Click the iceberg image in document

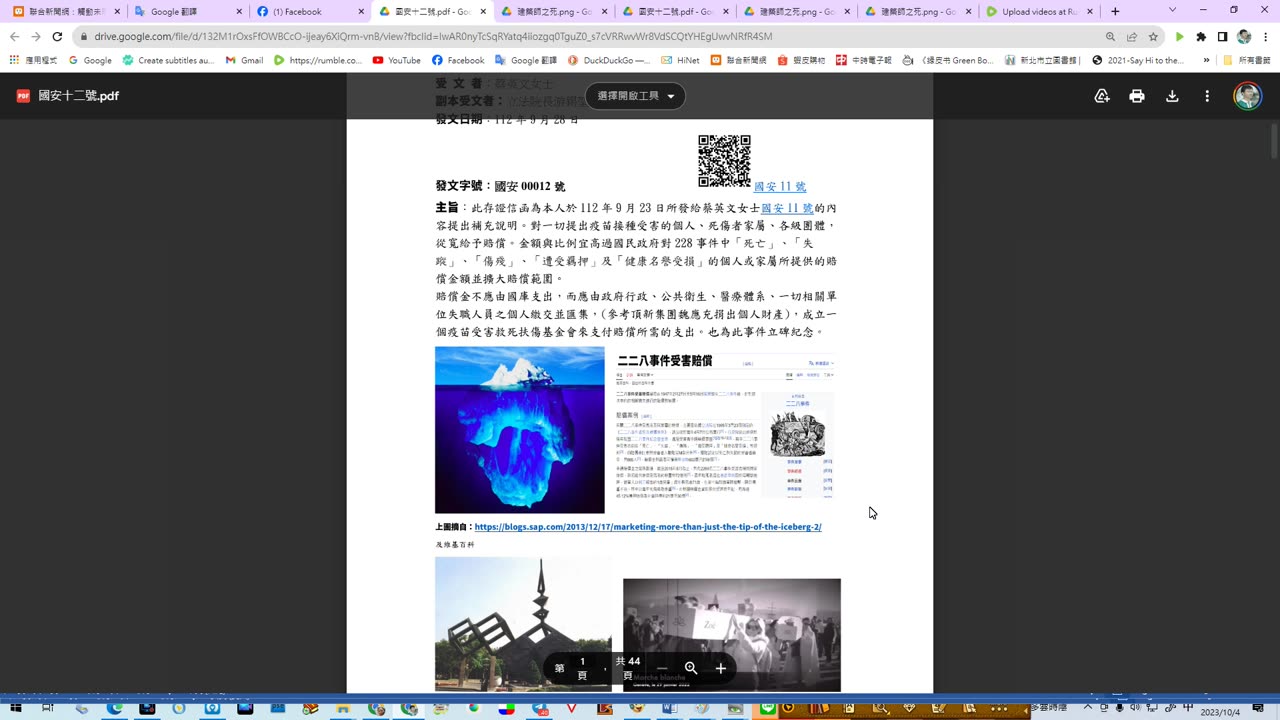(x=520, y=430)
